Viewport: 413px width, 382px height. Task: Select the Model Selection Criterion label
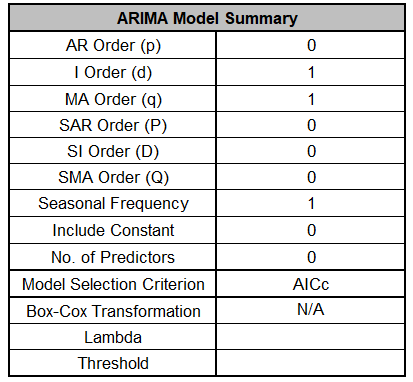point(113,284)
